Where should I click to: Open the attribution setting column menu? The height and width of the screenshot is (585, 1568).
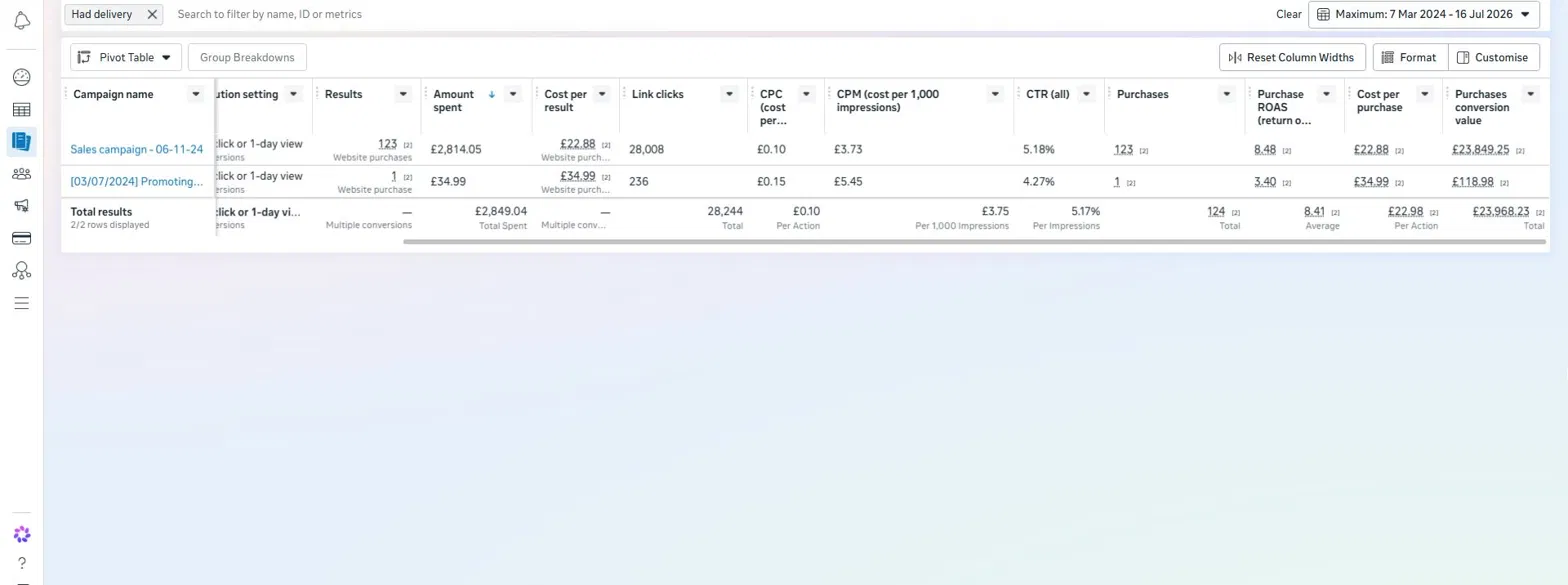click(294, 94)
